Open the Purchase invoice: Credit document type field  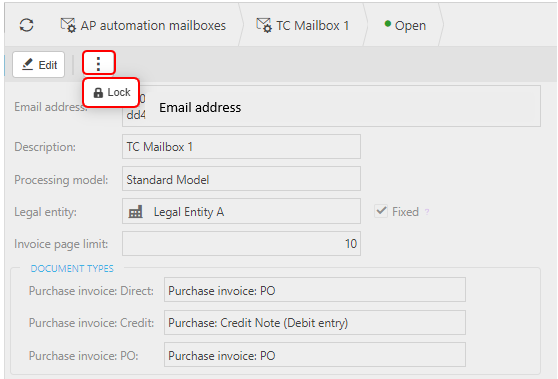pos(315,322)
